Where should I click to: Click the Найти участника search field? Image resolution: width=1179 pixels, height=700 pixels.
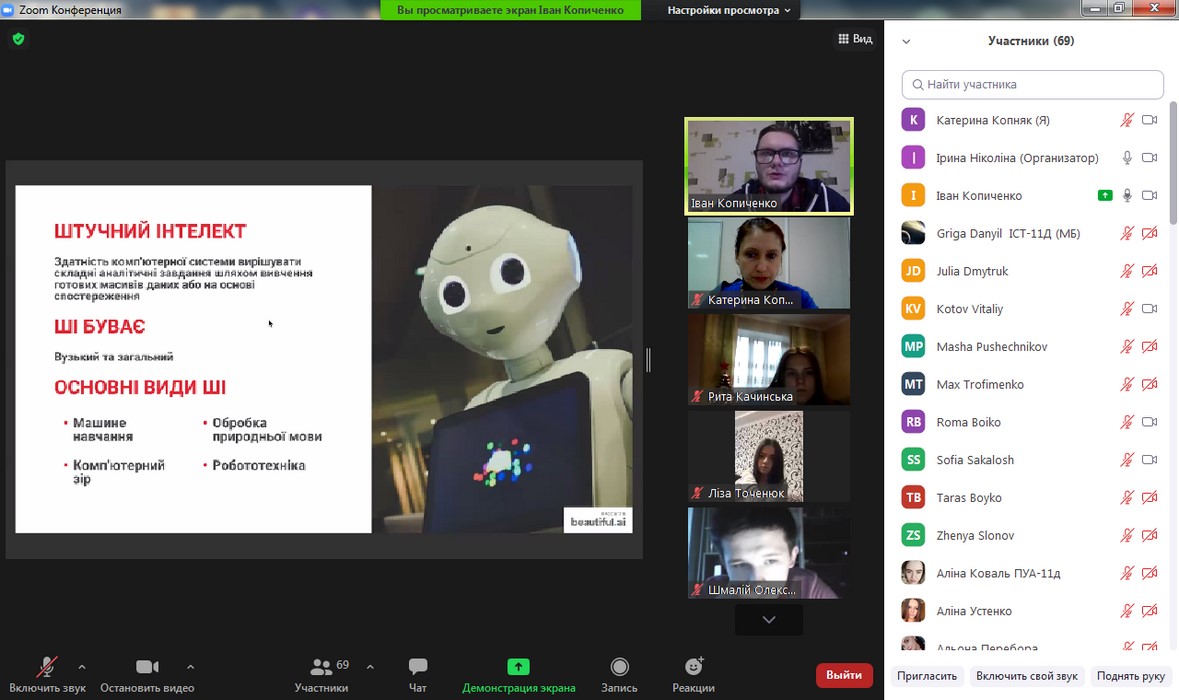click(x=1032, y=85)
